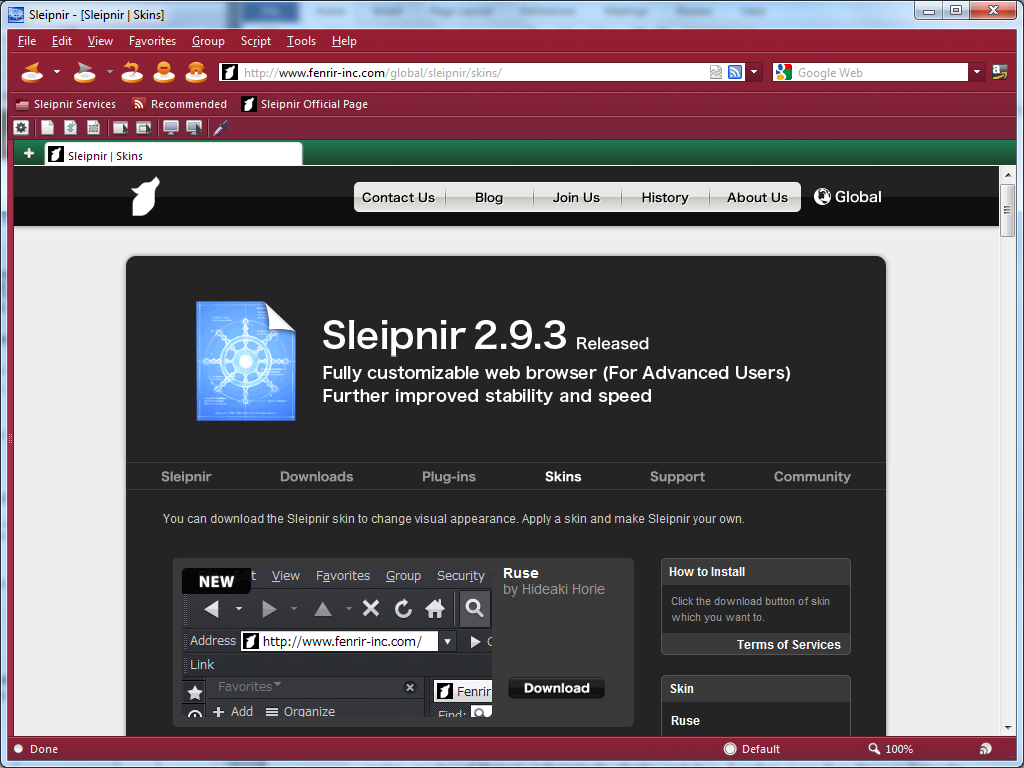Click the RSS feed icon beside the address bar
The width and height of the screenshot is (1024, 768).
[x=735, y=72]
